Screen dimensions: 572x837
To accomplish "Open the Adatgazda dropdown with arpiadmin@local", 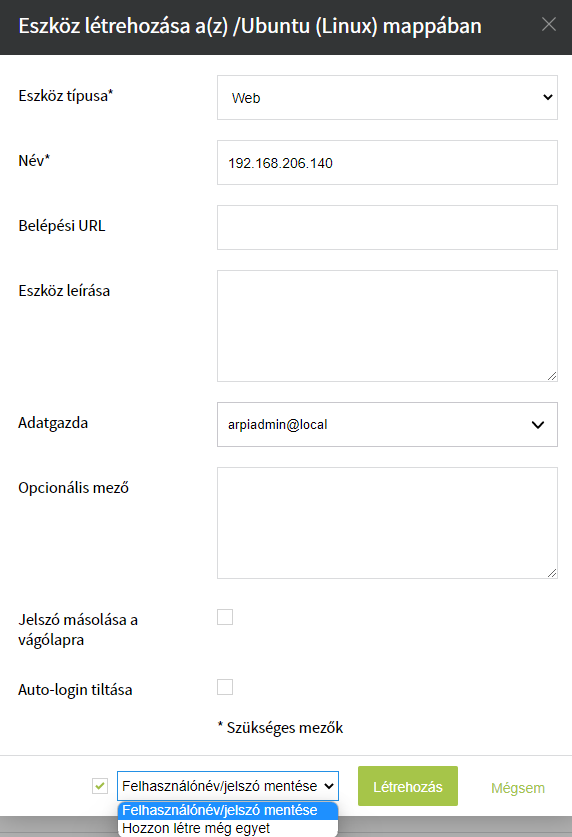I will 387,424.
